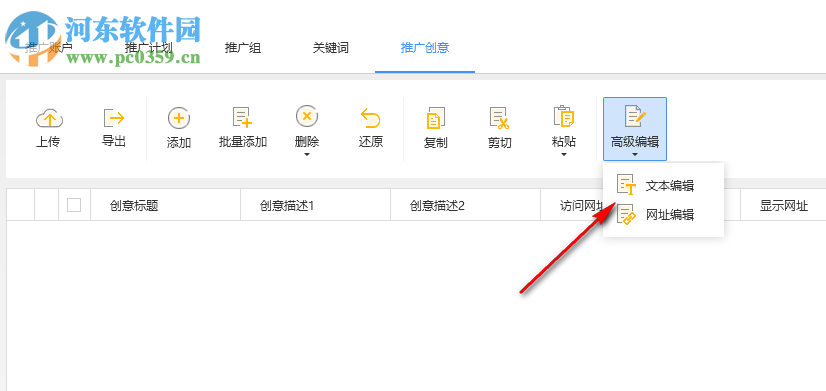Switch to the 推广组 tab
The image size is (826, 391).
pyautogui.click(x=243, y=48)
